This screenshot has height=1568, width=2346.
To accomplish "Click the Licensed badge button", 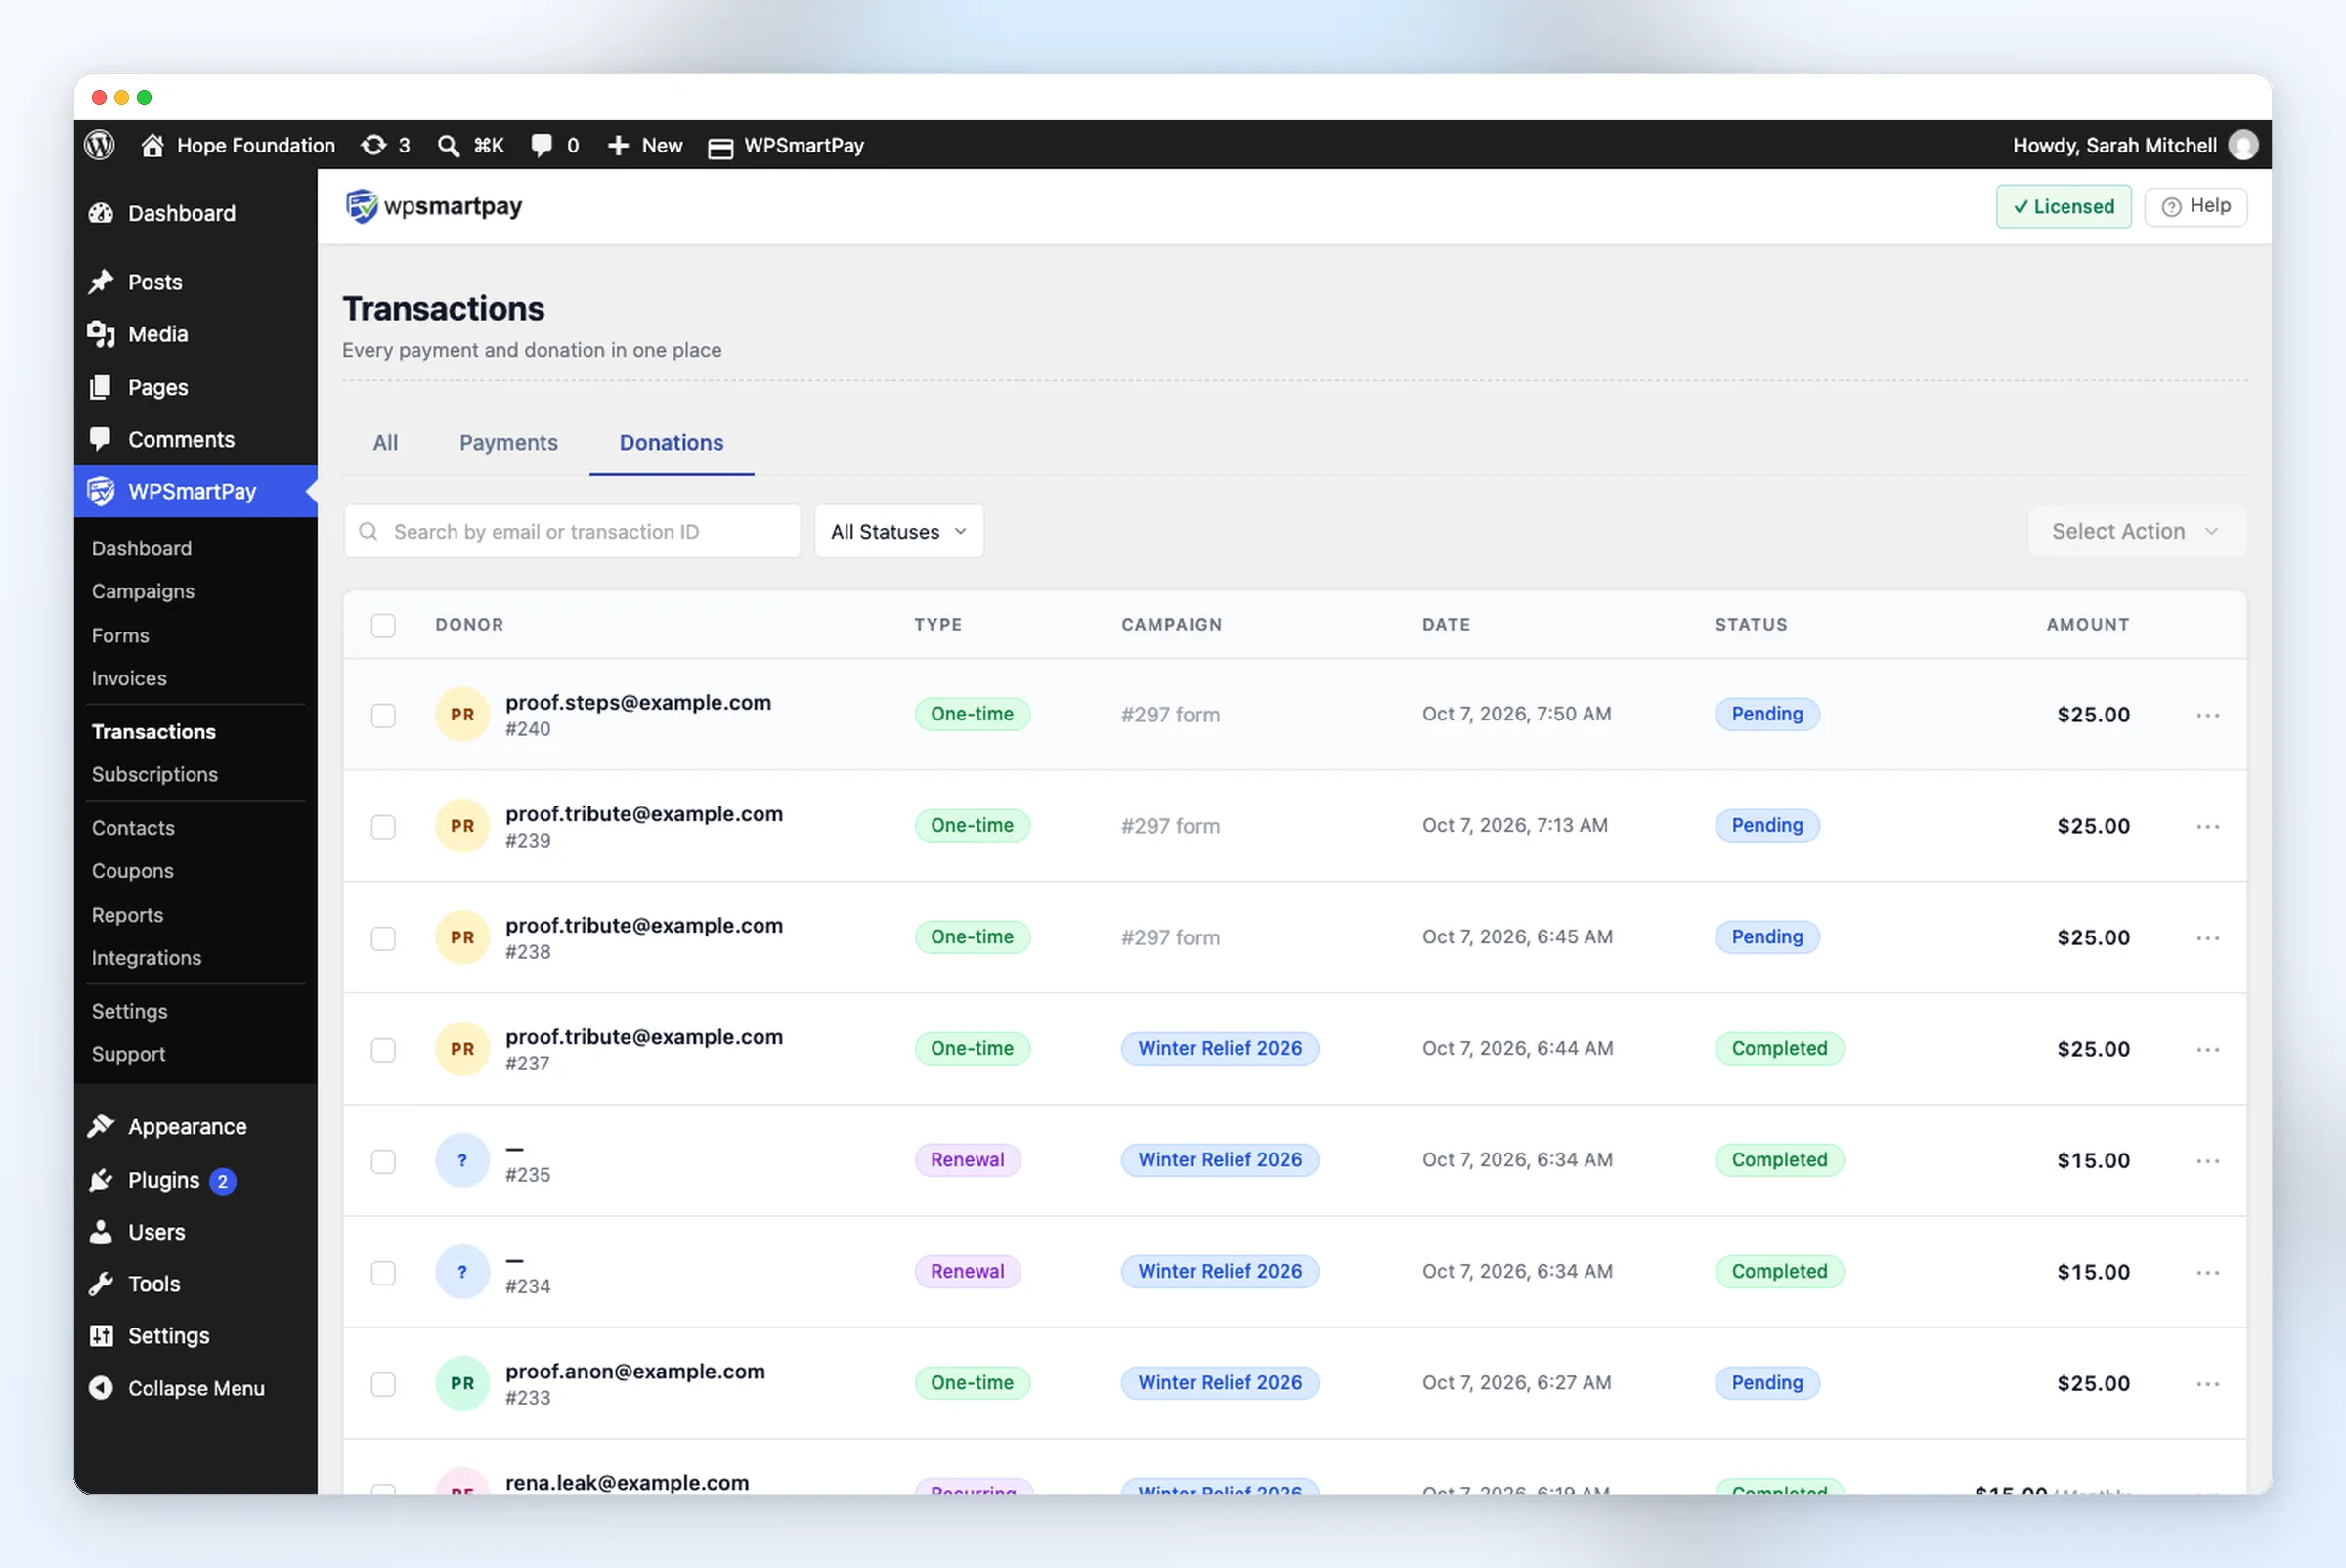I will (x=2063, y=206).
